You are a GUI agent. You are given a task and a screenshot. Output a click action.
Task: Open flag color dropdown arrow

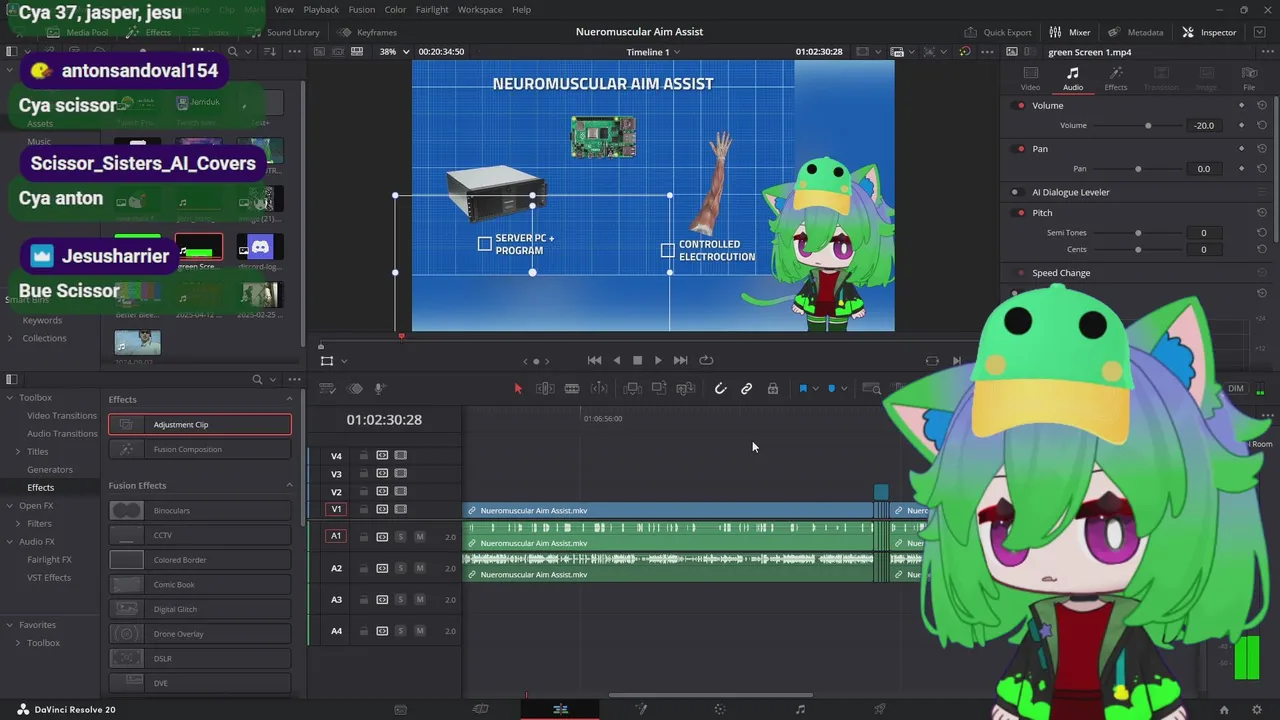tap(816, 389)
